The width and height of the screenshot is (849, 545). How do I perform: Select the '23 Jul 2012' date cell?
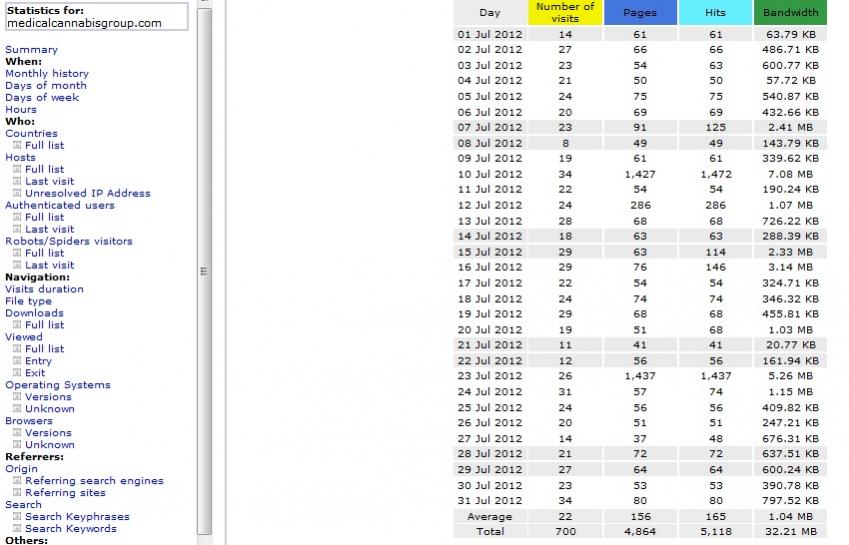(x=489, y=376)
